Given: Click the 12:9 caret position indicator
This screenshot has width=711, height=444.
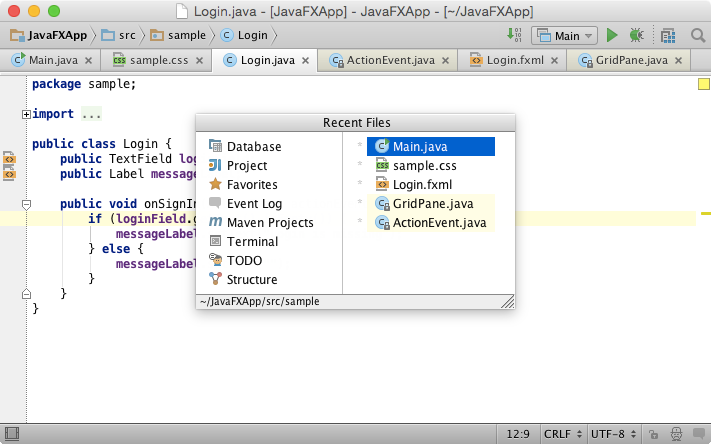Looking at the screenshot, I should point(518,434).
